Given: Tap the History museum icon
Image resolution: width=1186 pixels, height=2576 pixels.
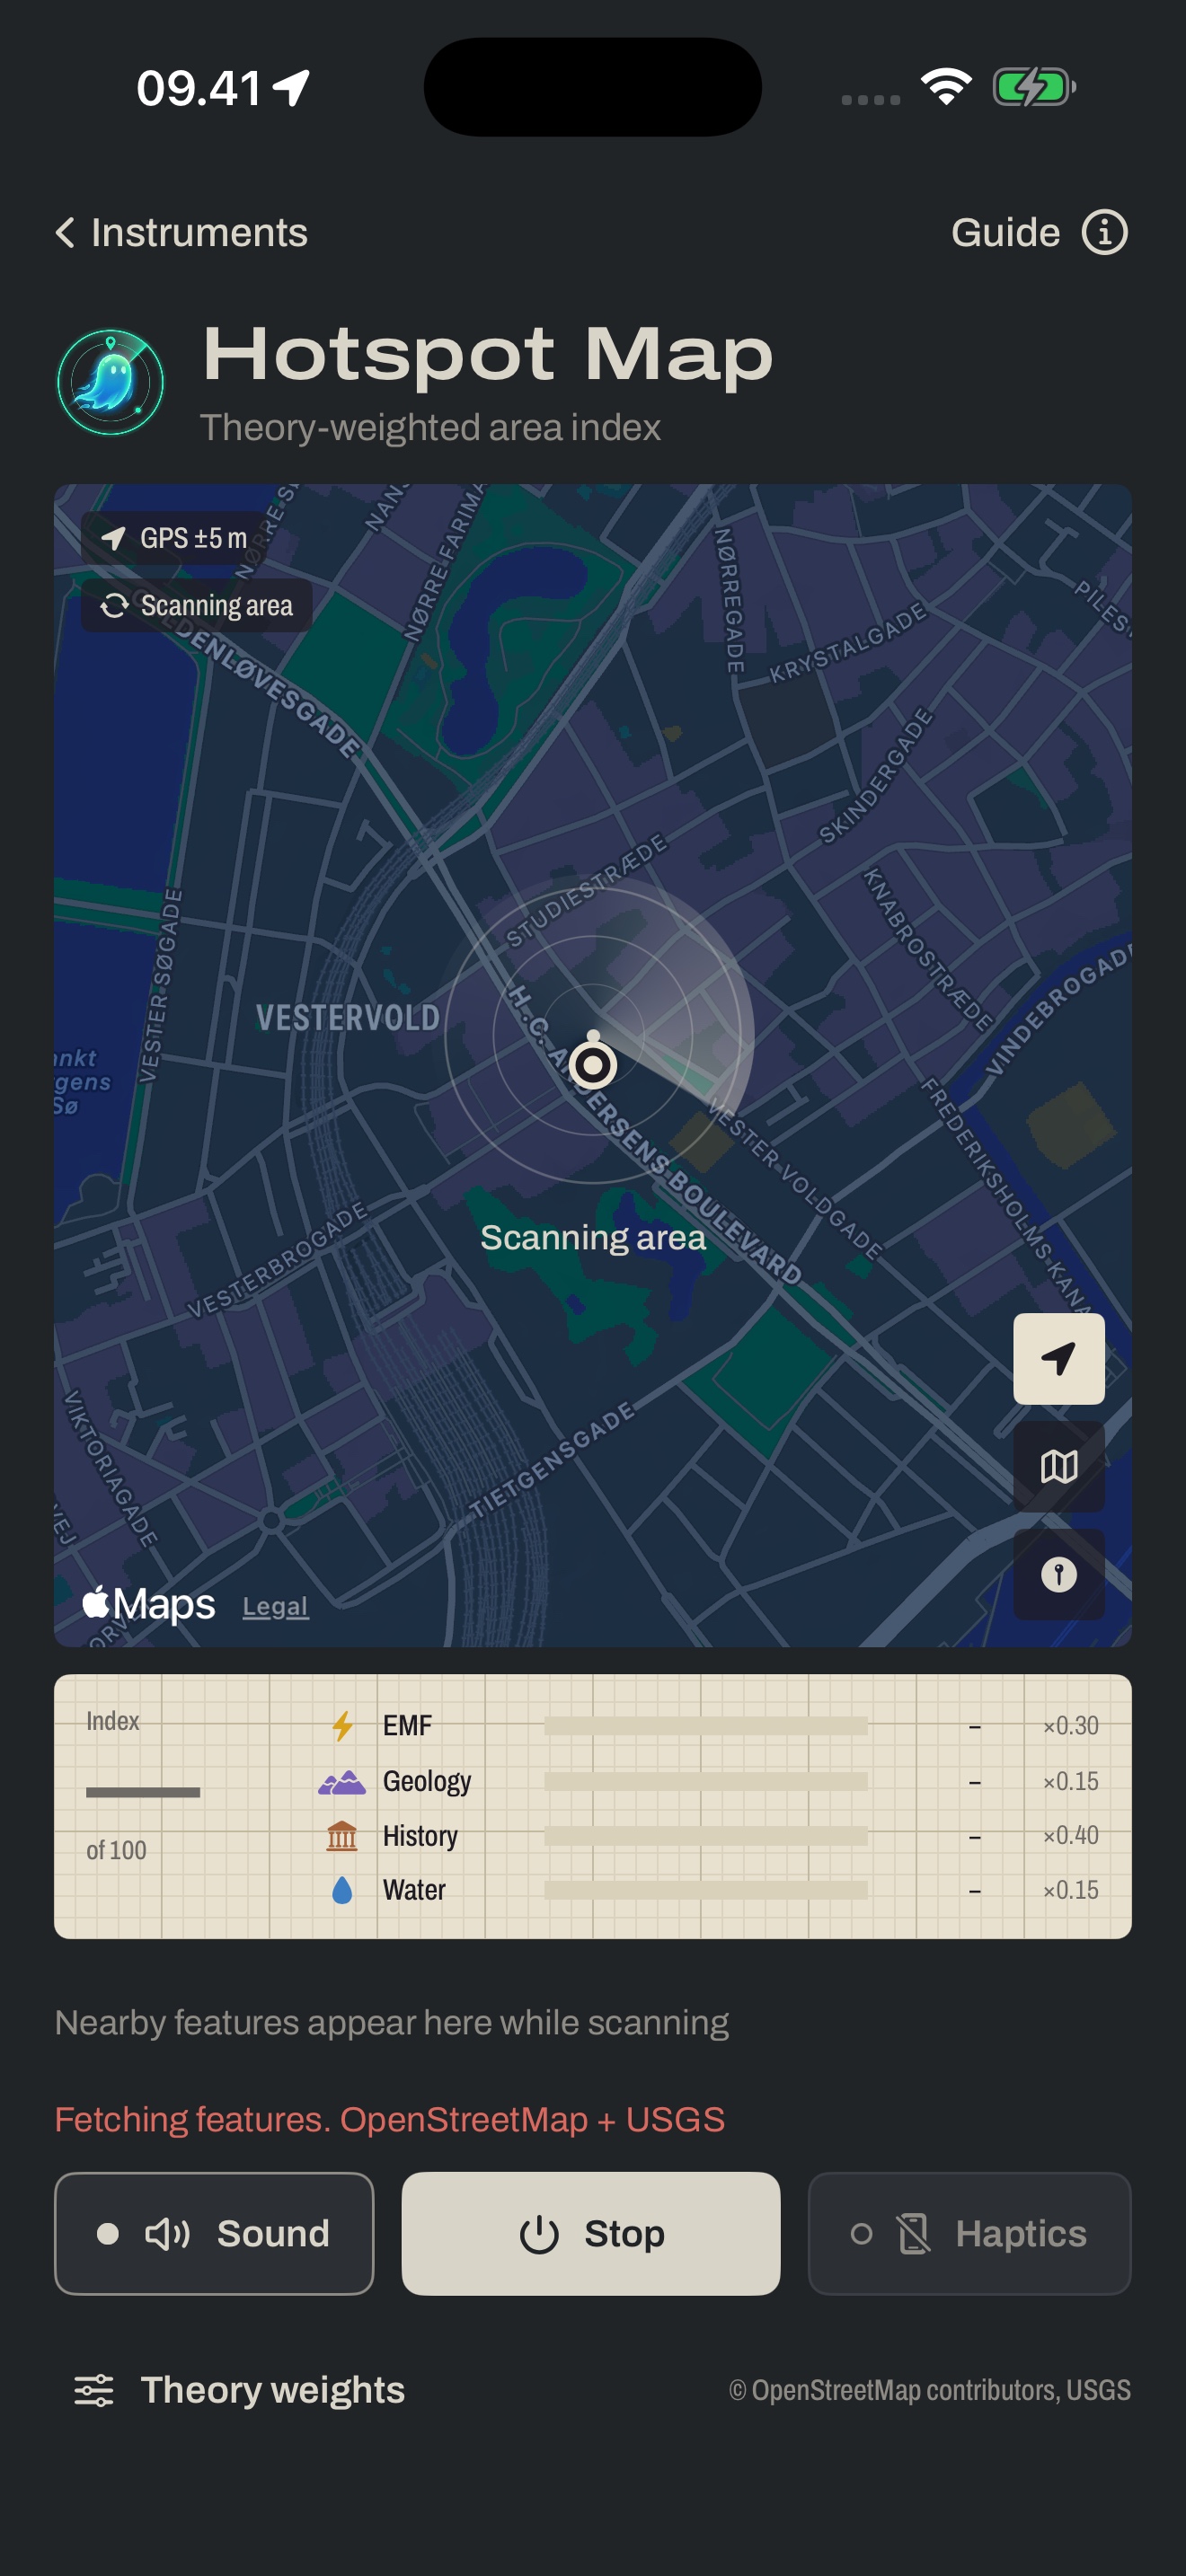Looking at the screenshot, I should coord(342,1835).
